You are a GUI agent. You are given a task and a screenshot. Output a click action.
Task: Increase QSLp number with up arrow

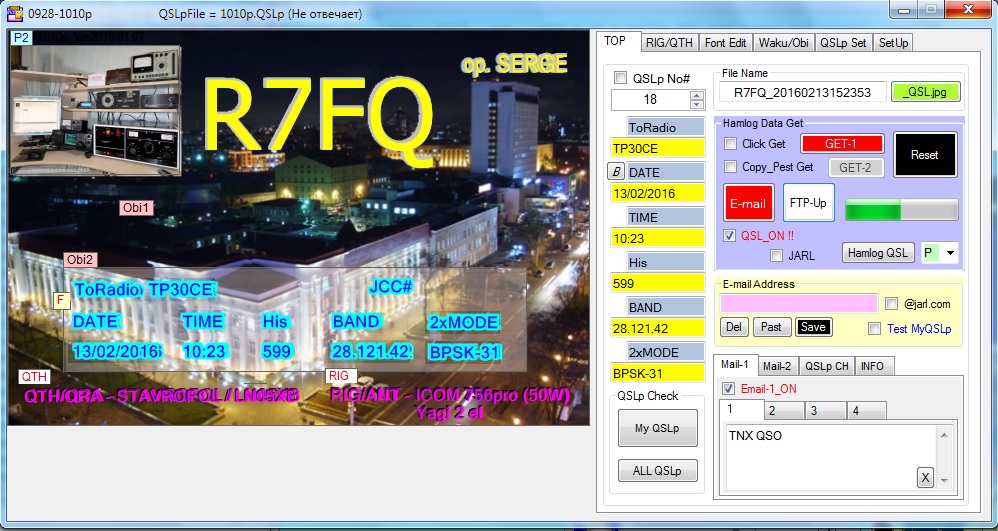696,95
